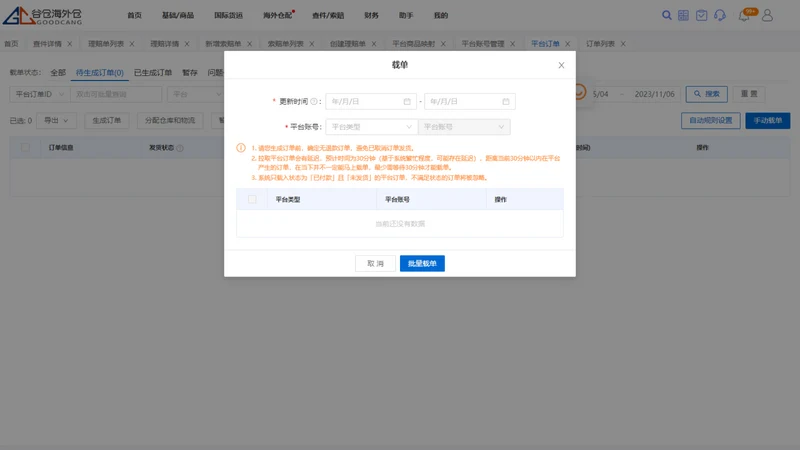This screenshot has width=800, height=450.
Task: Switch to the 订单列表 tab
Action: (x=600, y=44)
